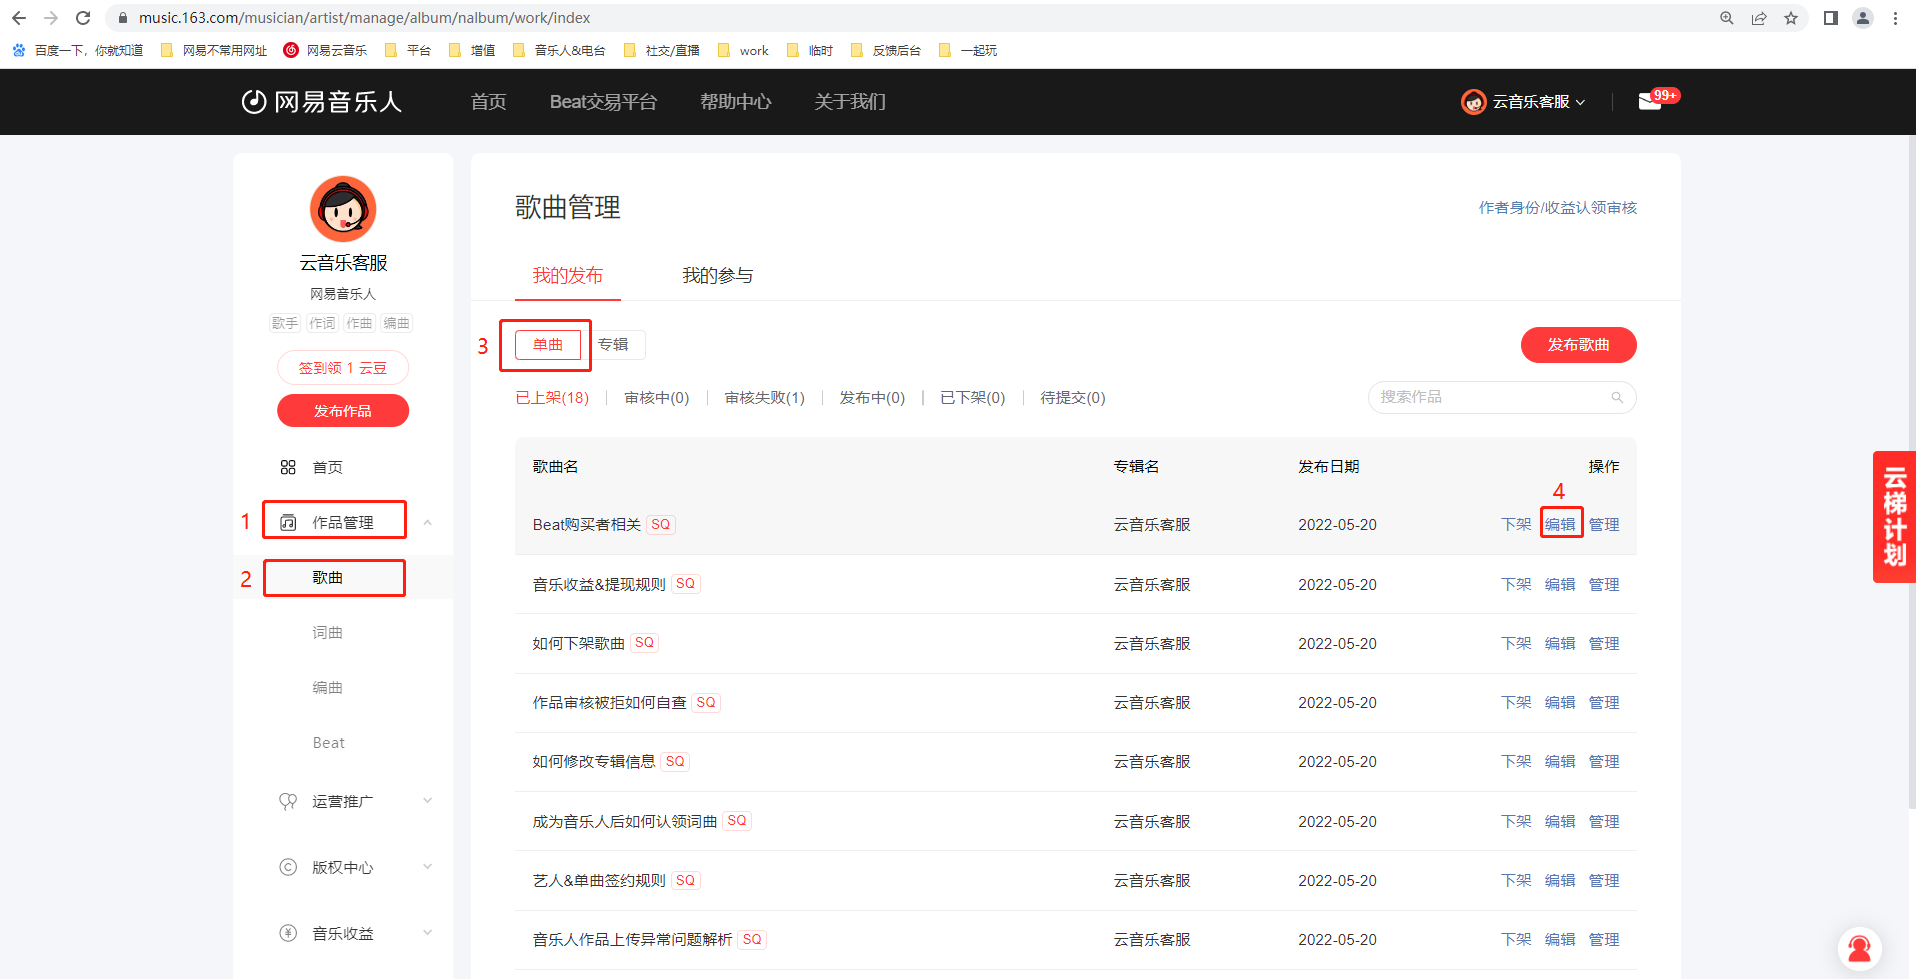Switch to the 我的参与 tab
Image resolution: width=1916 pixels, height=979 pixels.
tap(717, 276)
